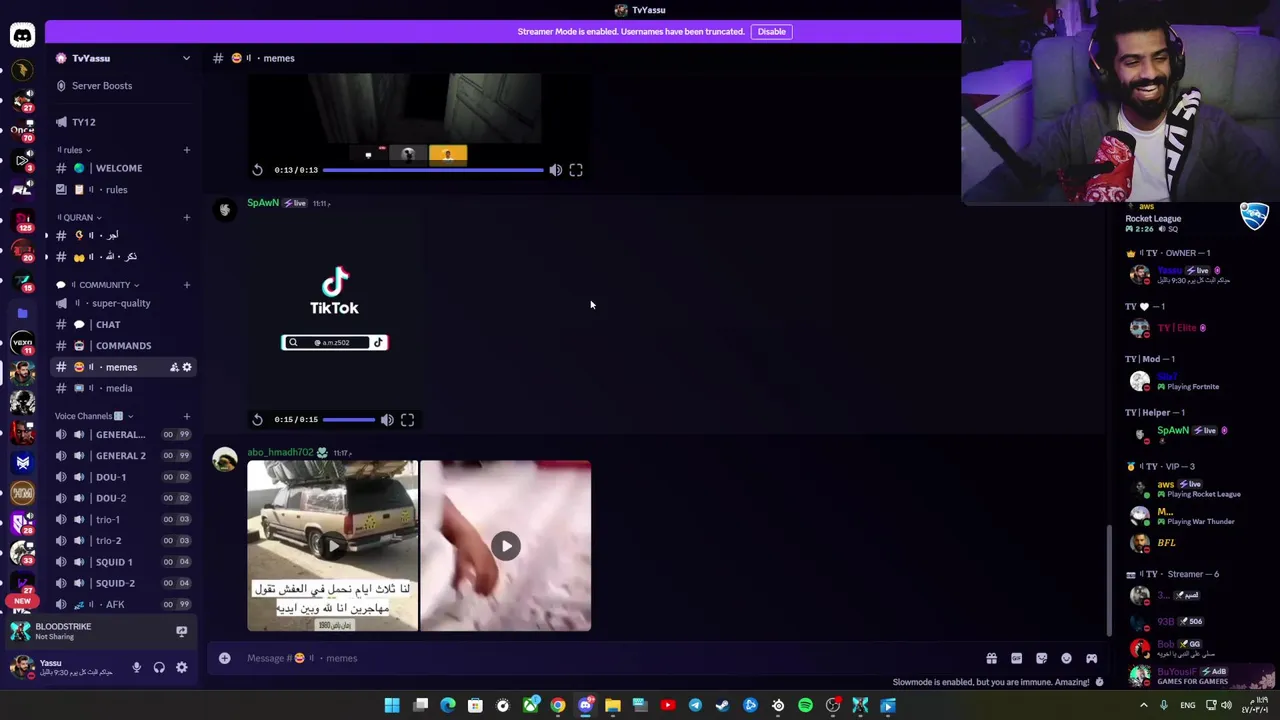Toggle microphone mute in user panel
1280x720 pixels.
click(x=136, y=667)
